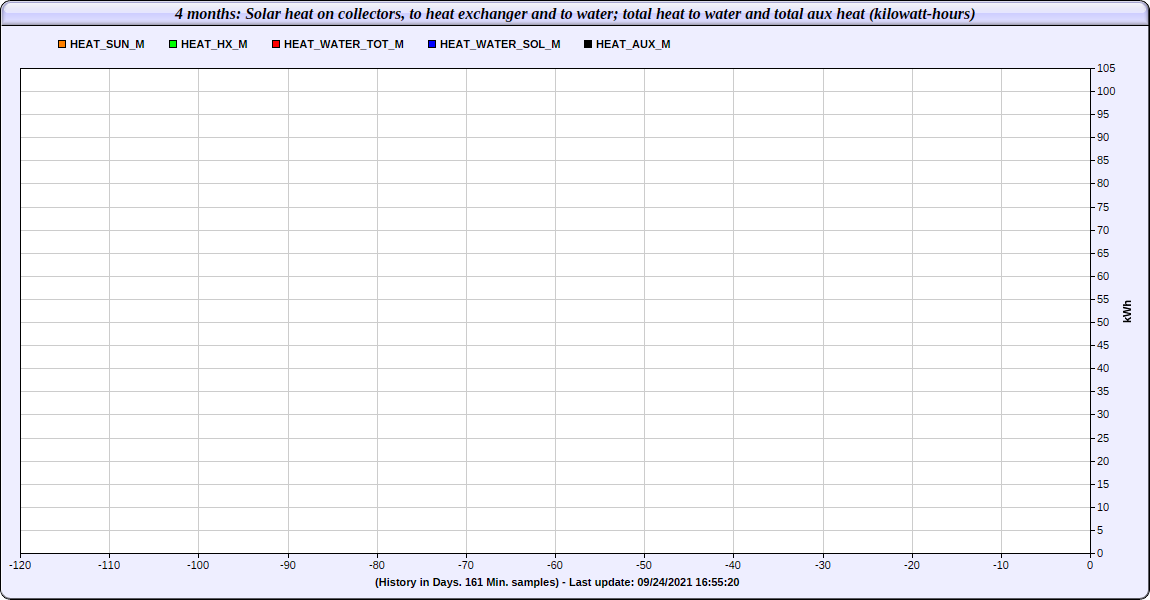Image resolution: width=1150 pixels, height=600 pixels.
Task: Click the 65 y-axis tick label
Action: [x=1103, y=253]
